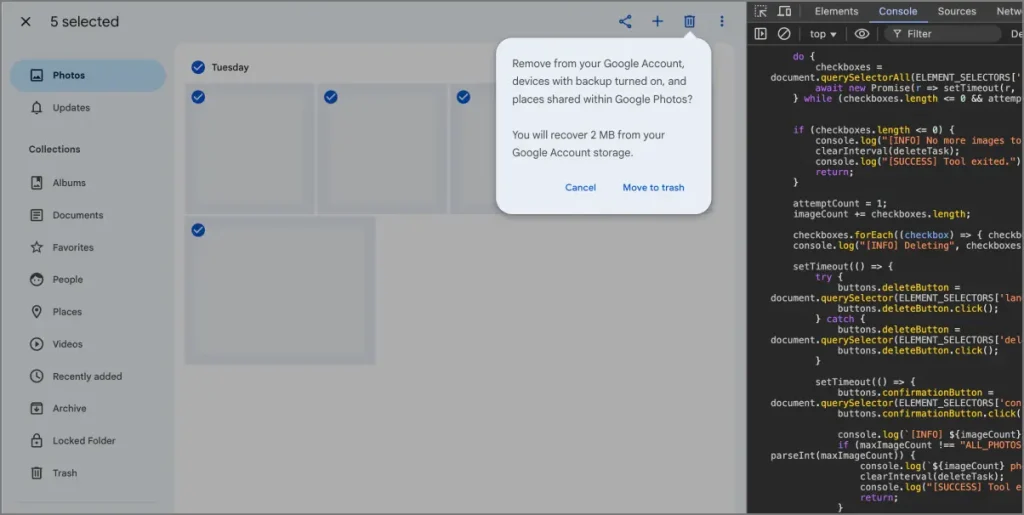
Task: Deselect the first photo in Tuesday row
Action: pyautogui.click(x=198, y=97)
